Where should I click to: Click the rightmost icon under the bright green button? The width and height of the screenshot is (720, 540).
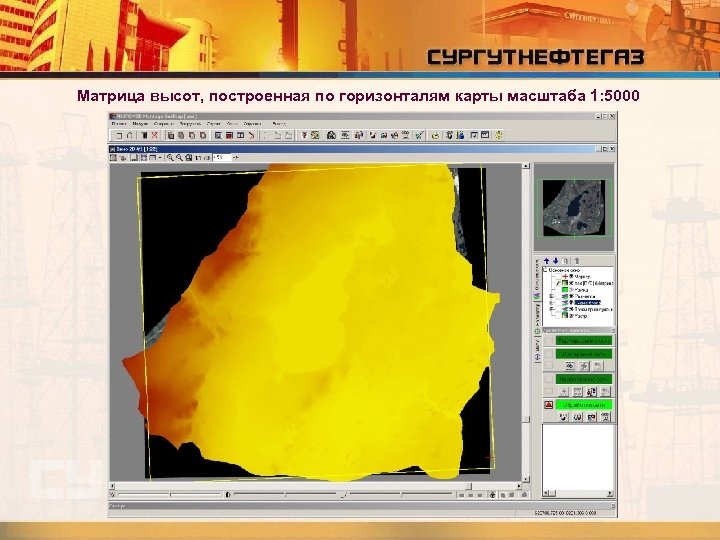click(x=606, y=417)
